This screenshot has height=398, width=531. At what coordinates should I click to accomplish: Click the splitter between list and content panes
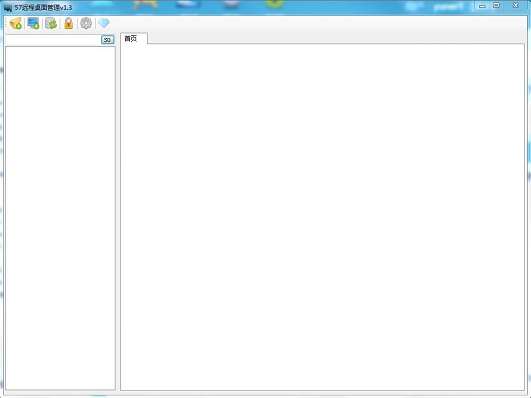coord(118,212)
